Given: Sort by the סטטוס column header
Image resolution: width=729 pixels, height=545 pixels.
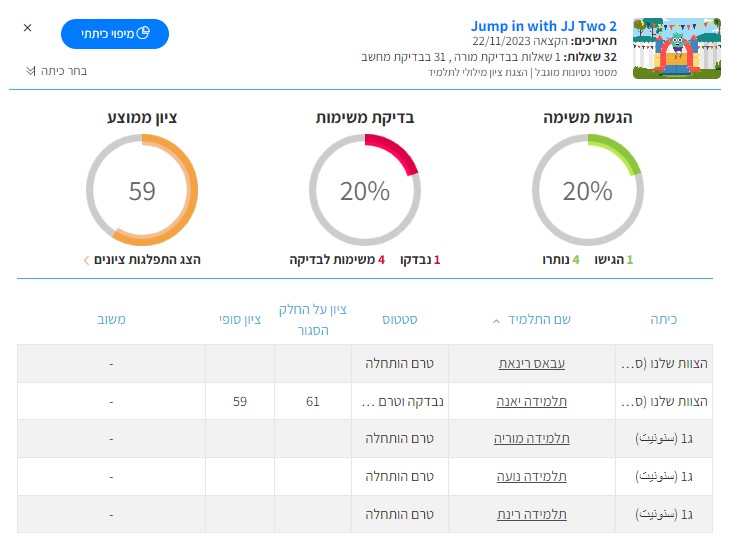Looking at the screenshot, I should 400,319.
